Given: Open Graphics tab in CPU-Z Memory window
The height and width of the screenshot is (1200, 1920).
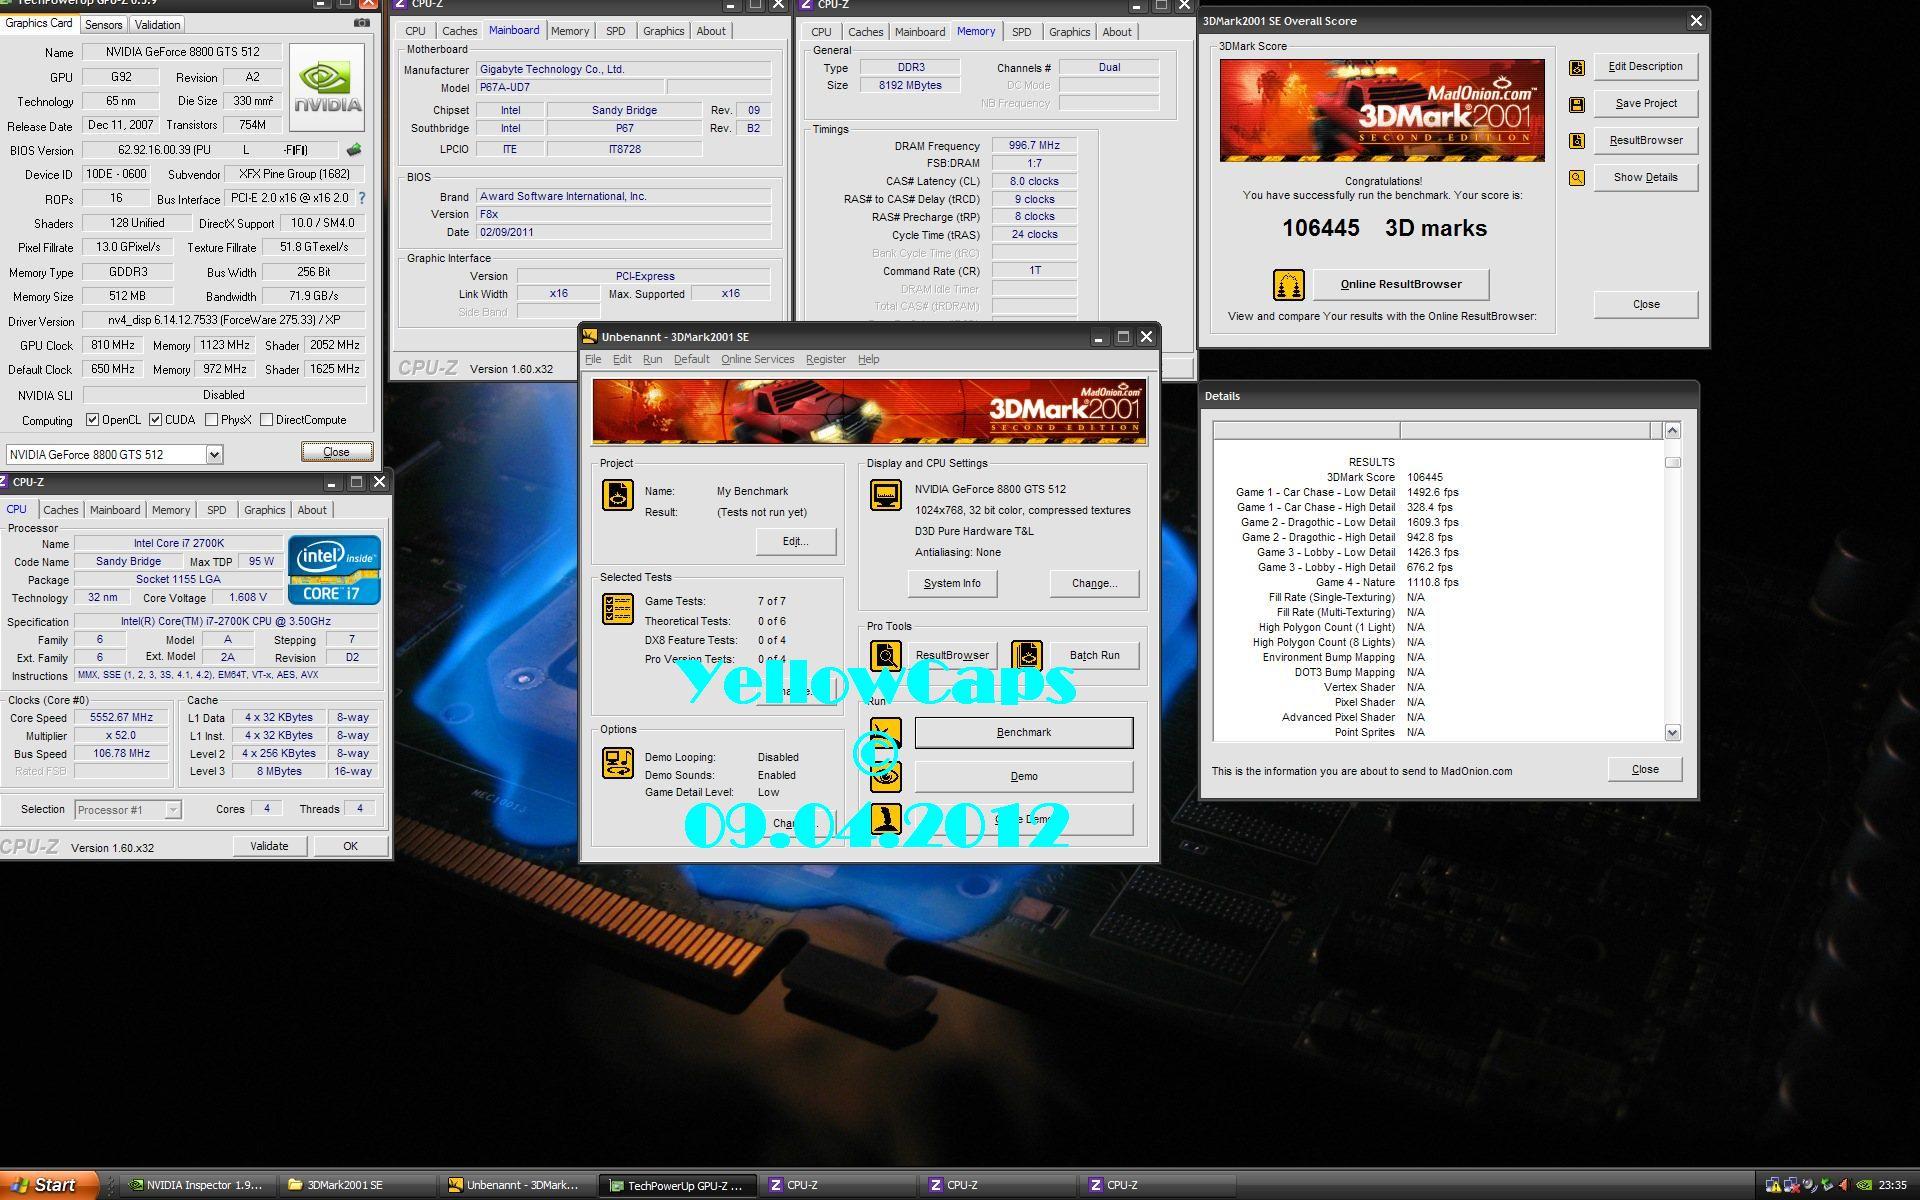Looking at the screenshot, I should click(1069, 32).
